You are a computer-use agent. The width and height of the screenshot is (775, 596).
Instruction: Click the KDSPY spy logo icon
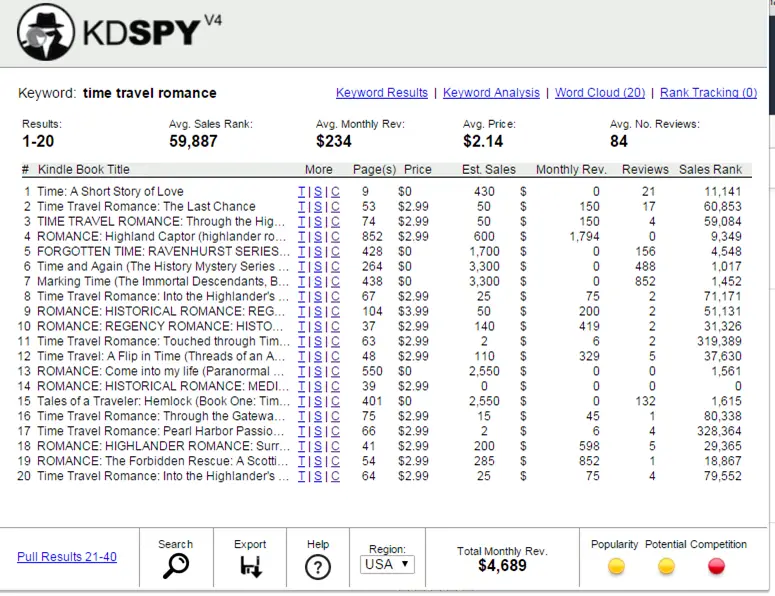(46, 33)
